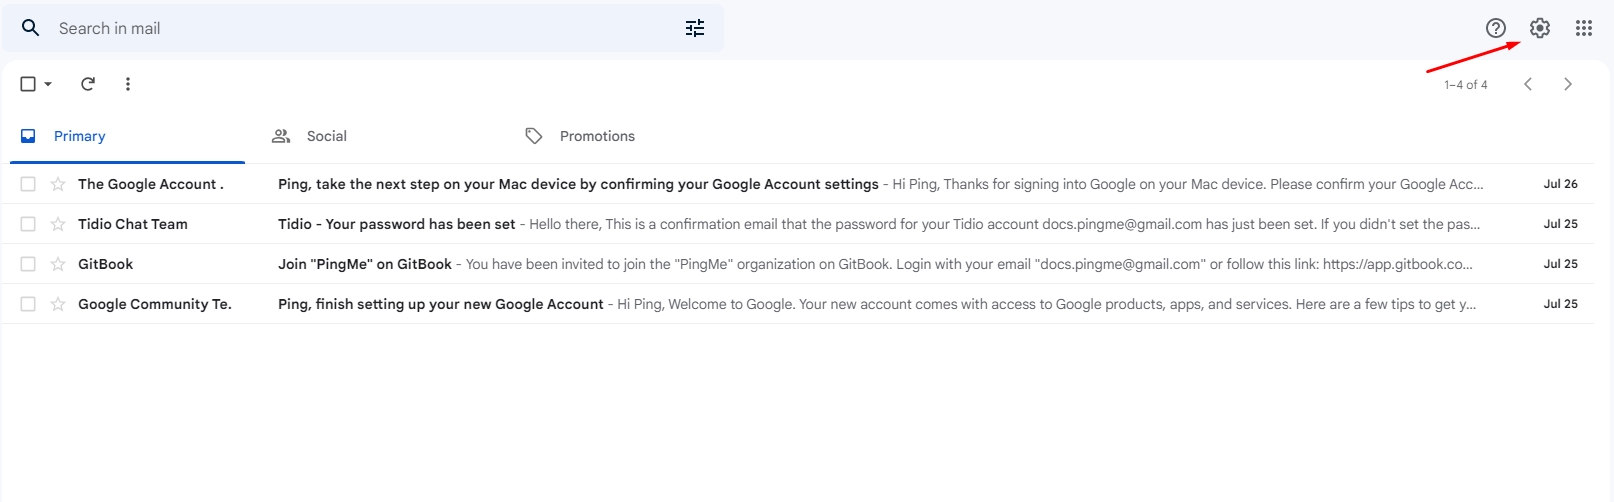Viewport: 1614px width, 502px height.
Task: Open the More options menu icon
Action: tap(128, 84)
